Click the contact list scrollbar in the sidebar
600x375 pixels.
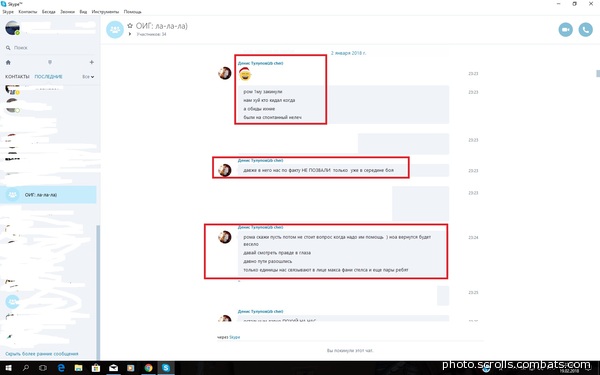98,293
